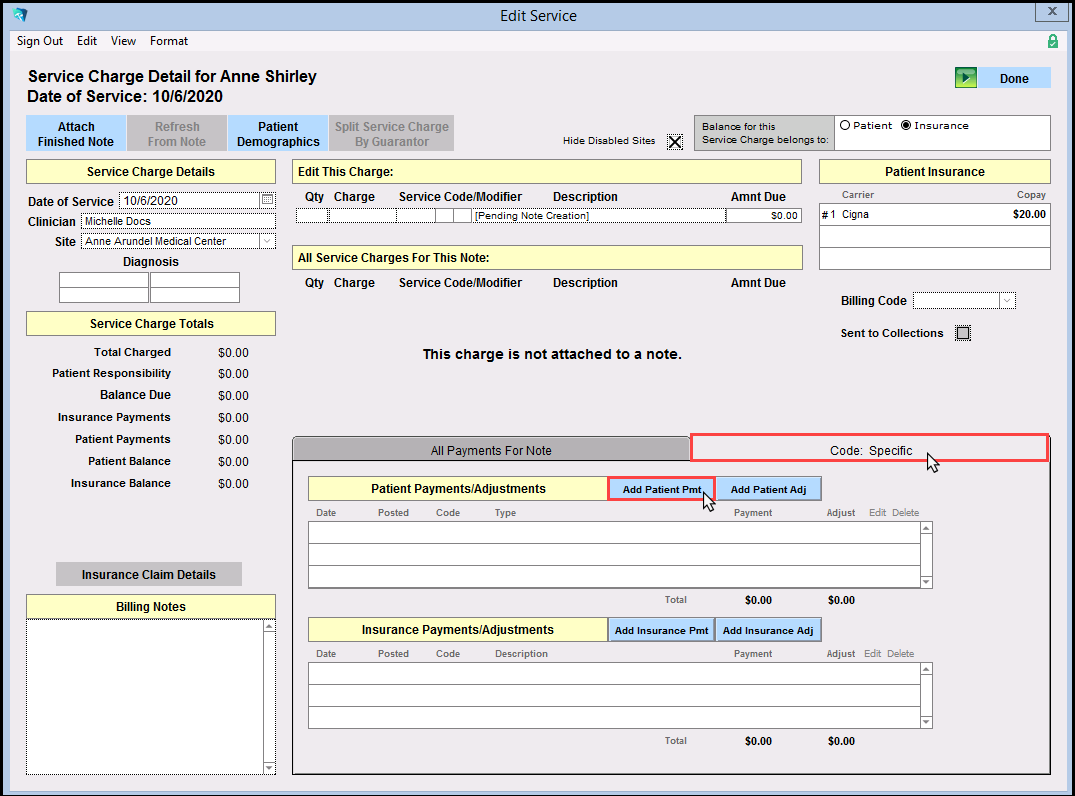This screenshot has height=796, width=1075.
Task: Expand the Site dropdown list
Action: (x=267, y=241)
